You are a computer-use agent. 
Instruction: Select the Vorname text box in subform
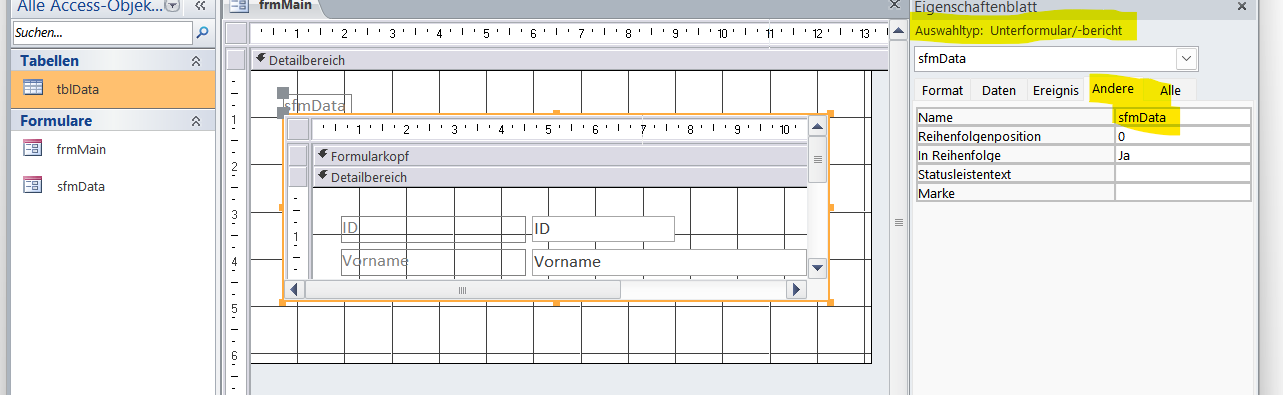click(x=669, y=262)
